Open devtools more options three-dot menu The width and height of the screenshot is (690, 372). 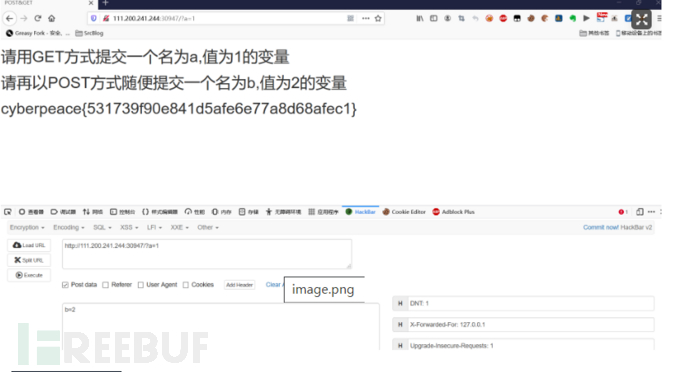[651, 212]
